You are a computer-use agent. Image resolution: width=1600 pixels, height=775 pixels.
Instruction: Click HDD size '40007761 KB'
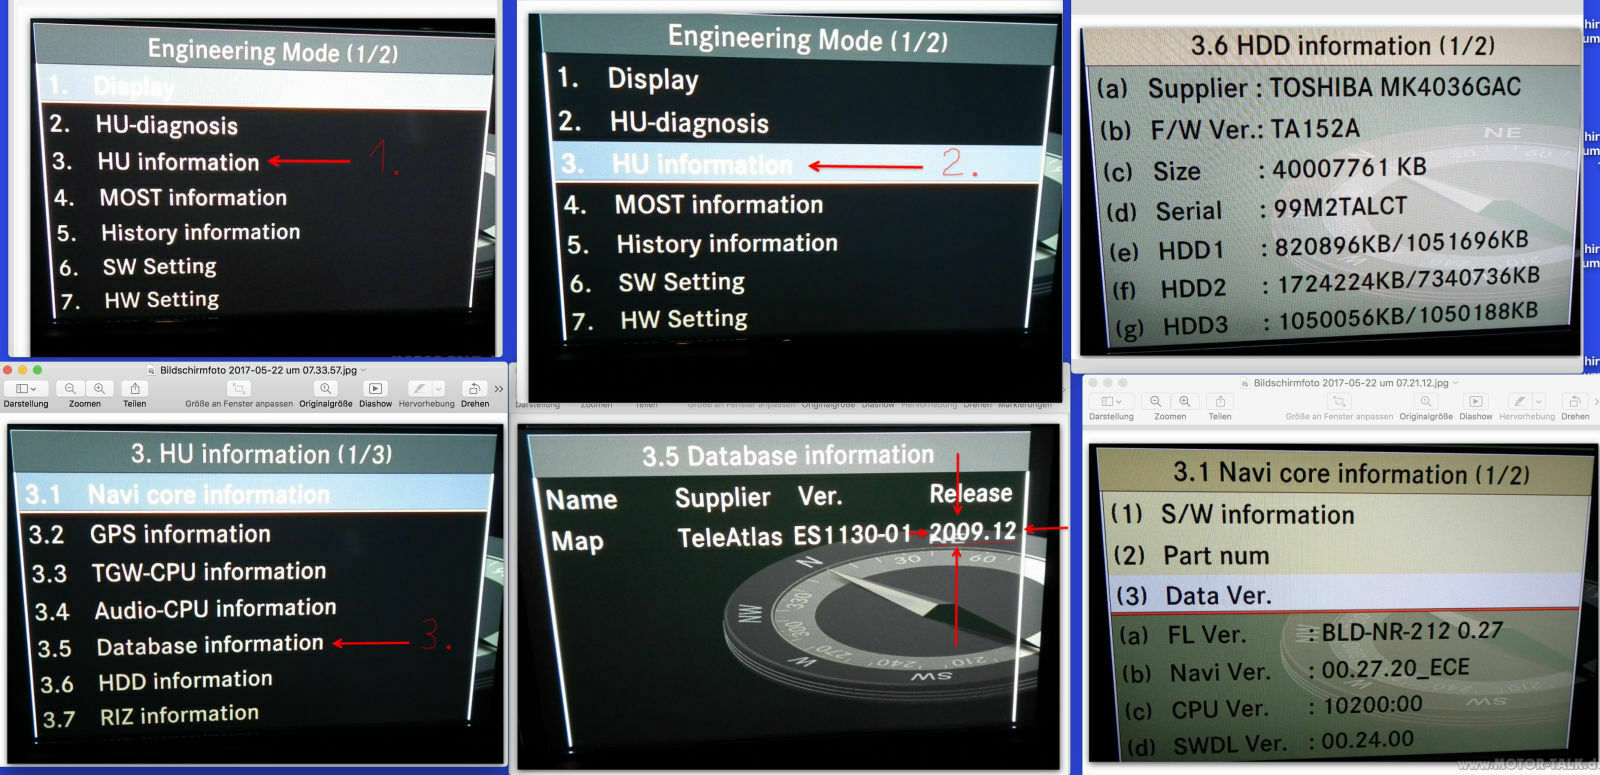click(x=1349, y=168)
